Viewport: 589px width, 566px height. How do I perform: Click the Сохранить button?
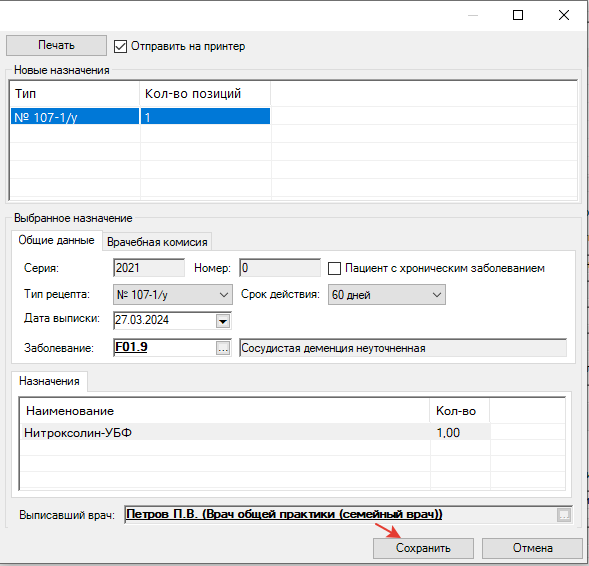(x=423, y=548)
